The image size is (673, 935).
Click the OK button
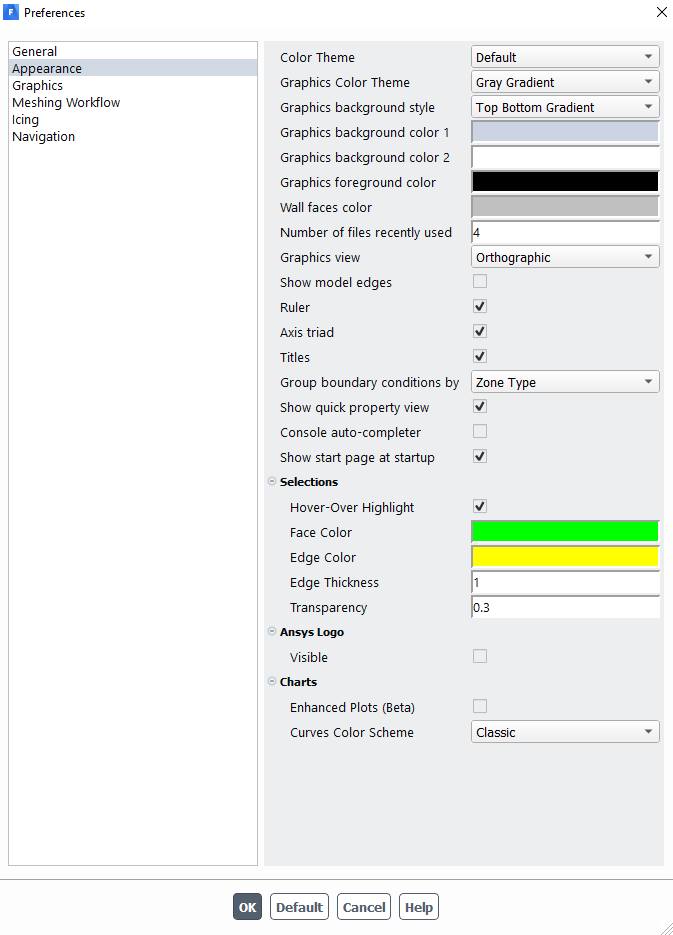coord(247,907)
